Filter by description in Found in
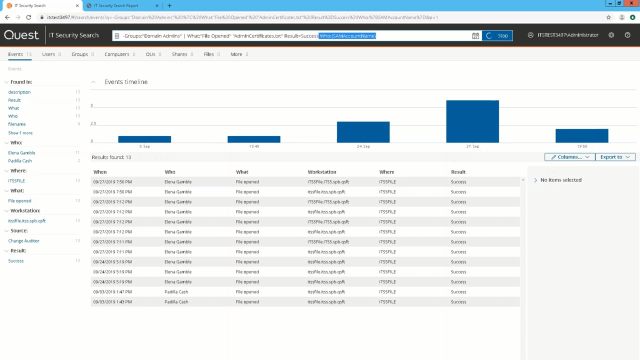Image resolution: width=640 pixels, height=360 pixels. [x=19, y=92]
